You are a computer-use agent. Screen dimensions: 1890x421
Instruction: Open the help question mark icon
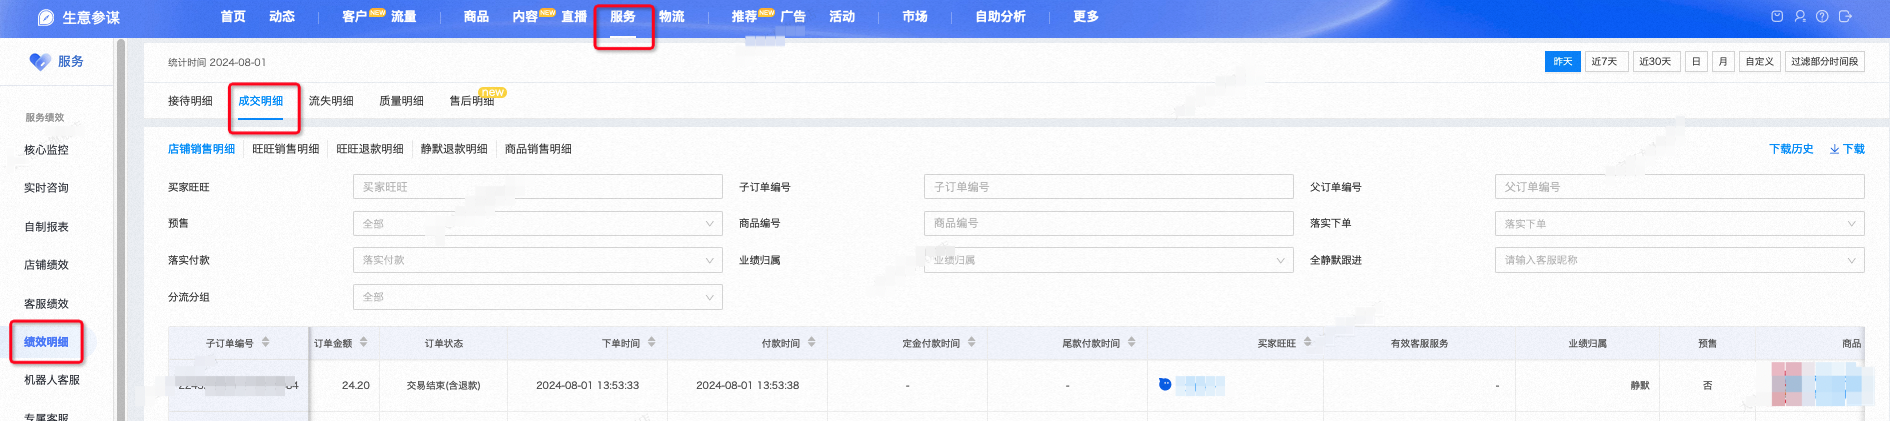pyautogui.click(x=1822, y=16)
